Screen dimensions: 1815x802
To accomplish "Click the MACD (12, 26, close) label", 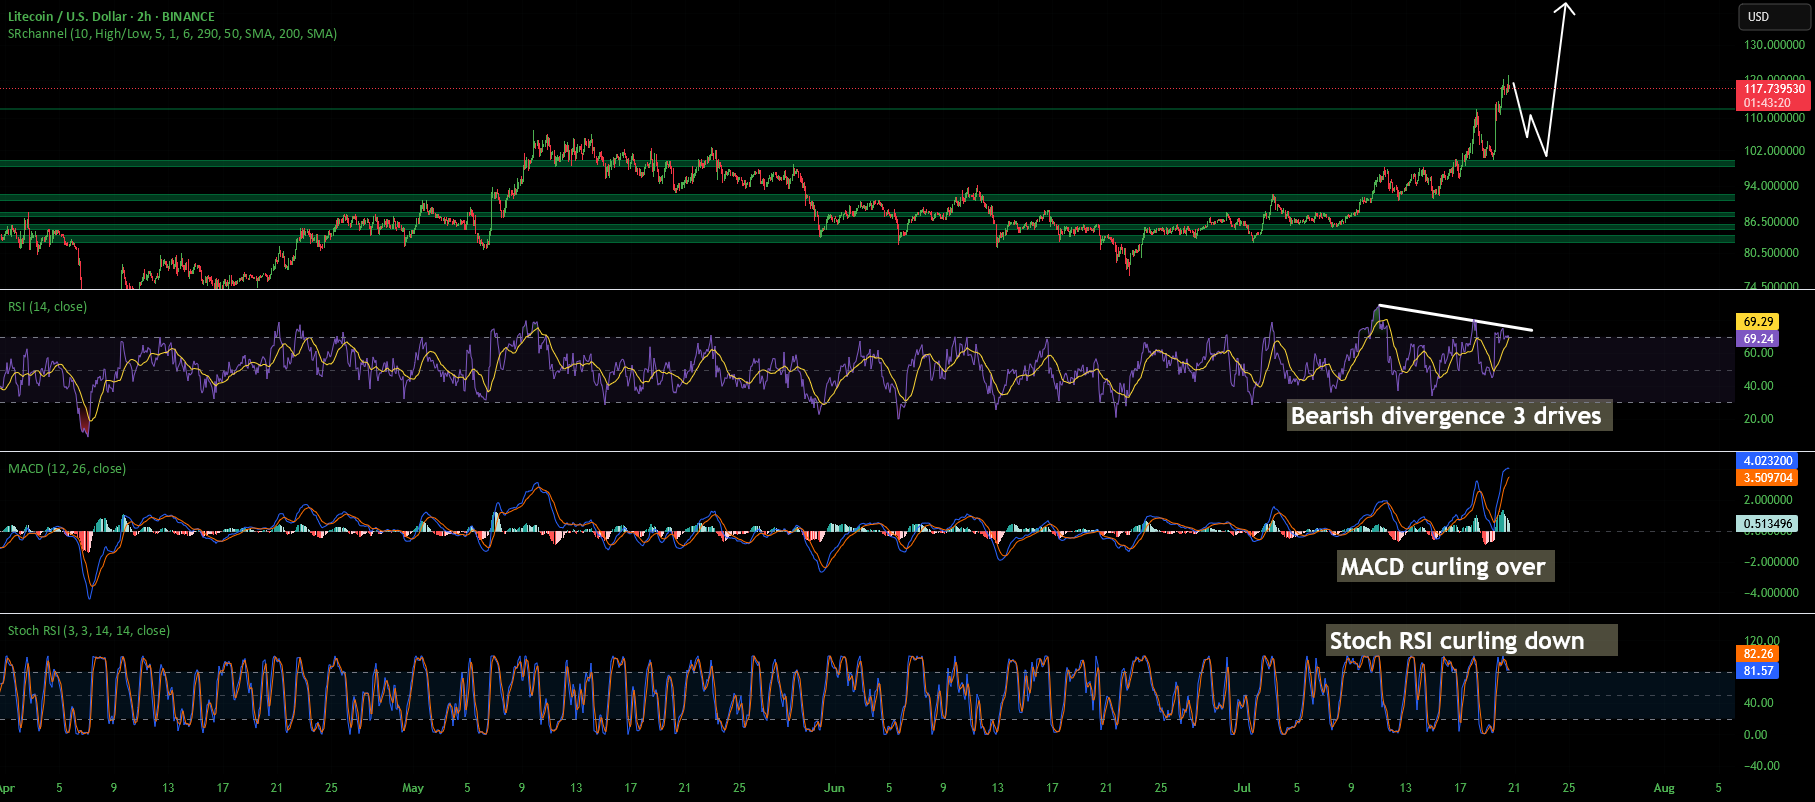I will [67, 468].
